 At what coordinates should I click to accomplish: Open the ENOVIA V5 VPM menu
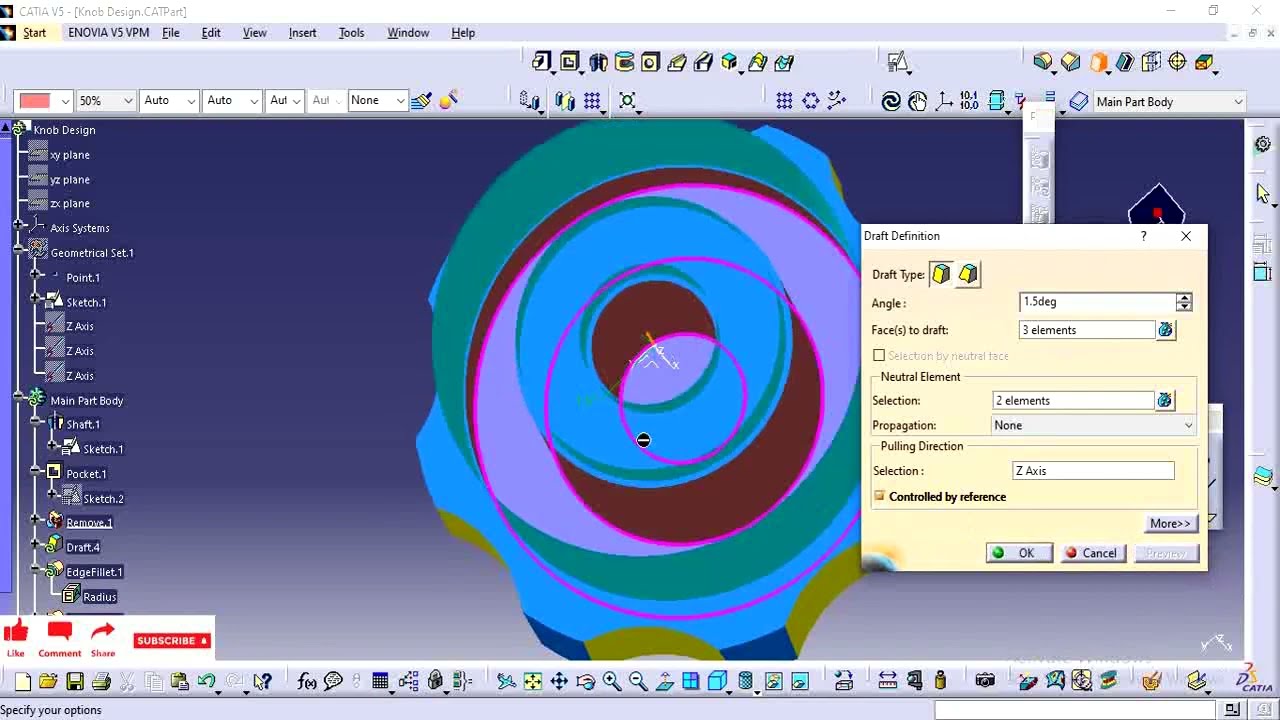(108, 32)
